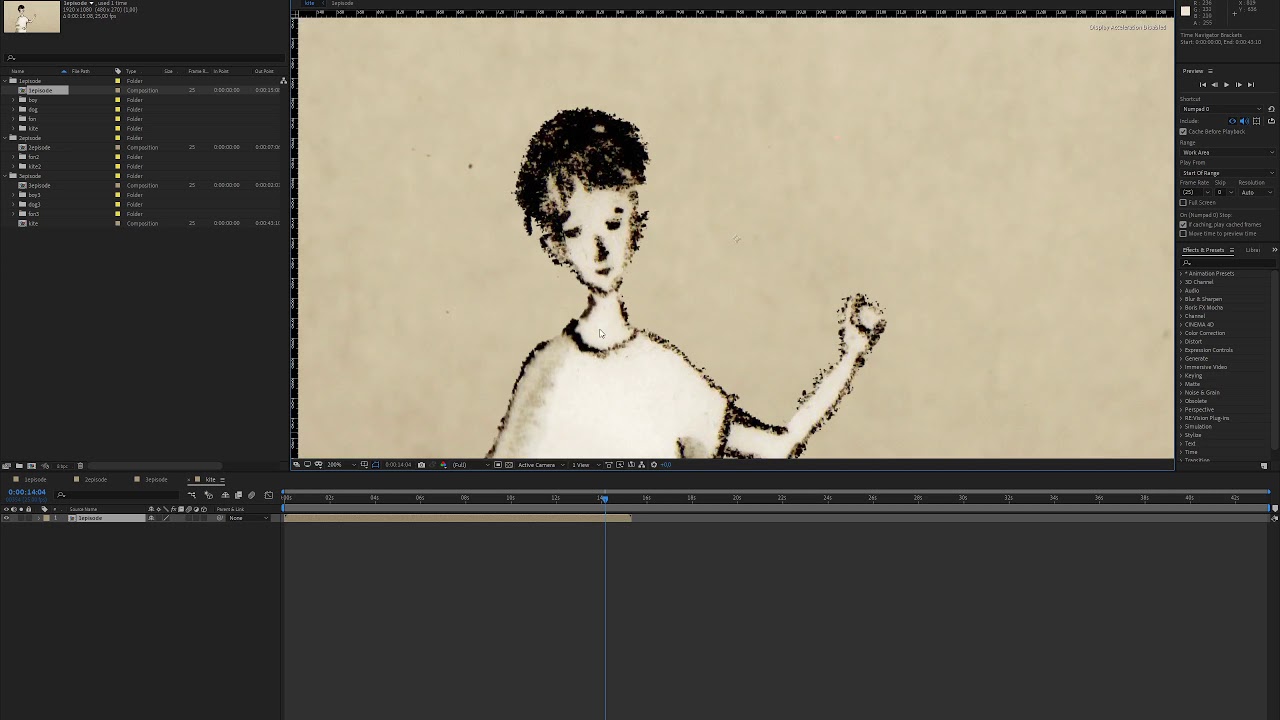Open project flowchart view icon
This screenshot has width=1280, height=720.
284,81
